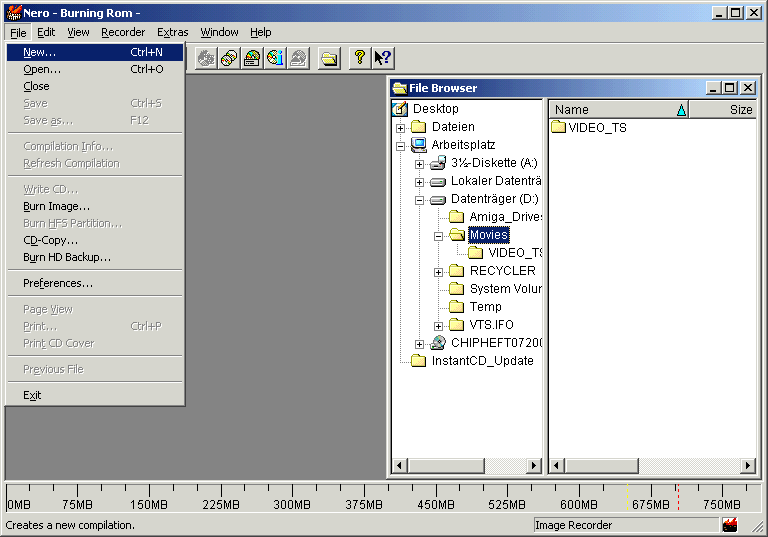Screen dimensions: 768x537
Task: Open CD Info via the disc-with-i icon
Action: click(x=275, y=58)
